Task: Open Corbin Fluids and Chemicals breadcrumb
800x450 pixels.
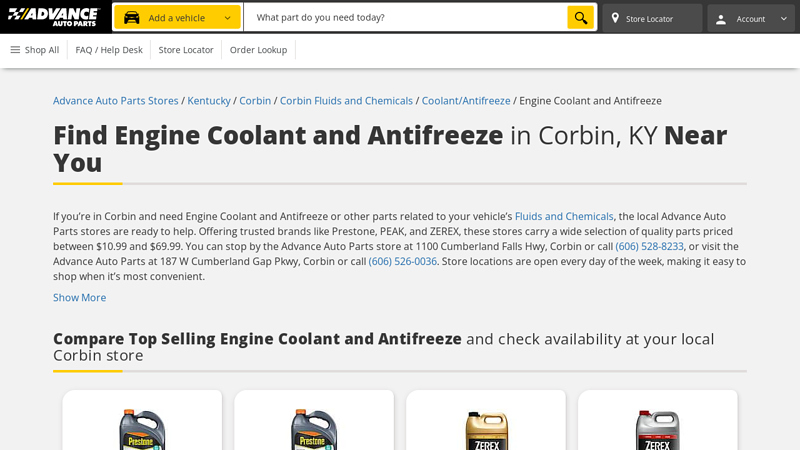Action: coord(346,101)
